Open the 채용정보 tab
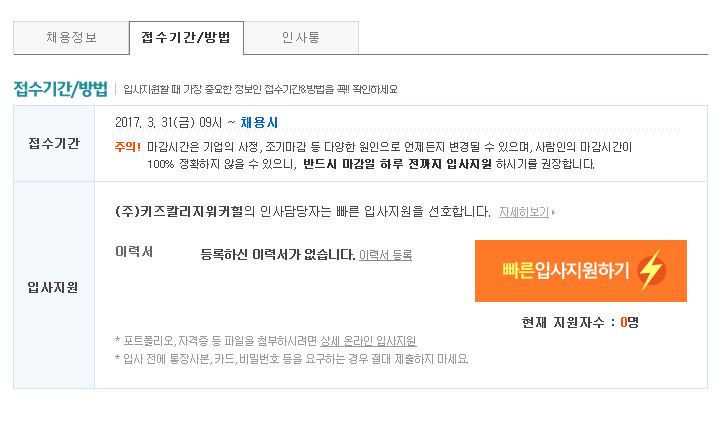The image size is (727, 422). (71, 38)
